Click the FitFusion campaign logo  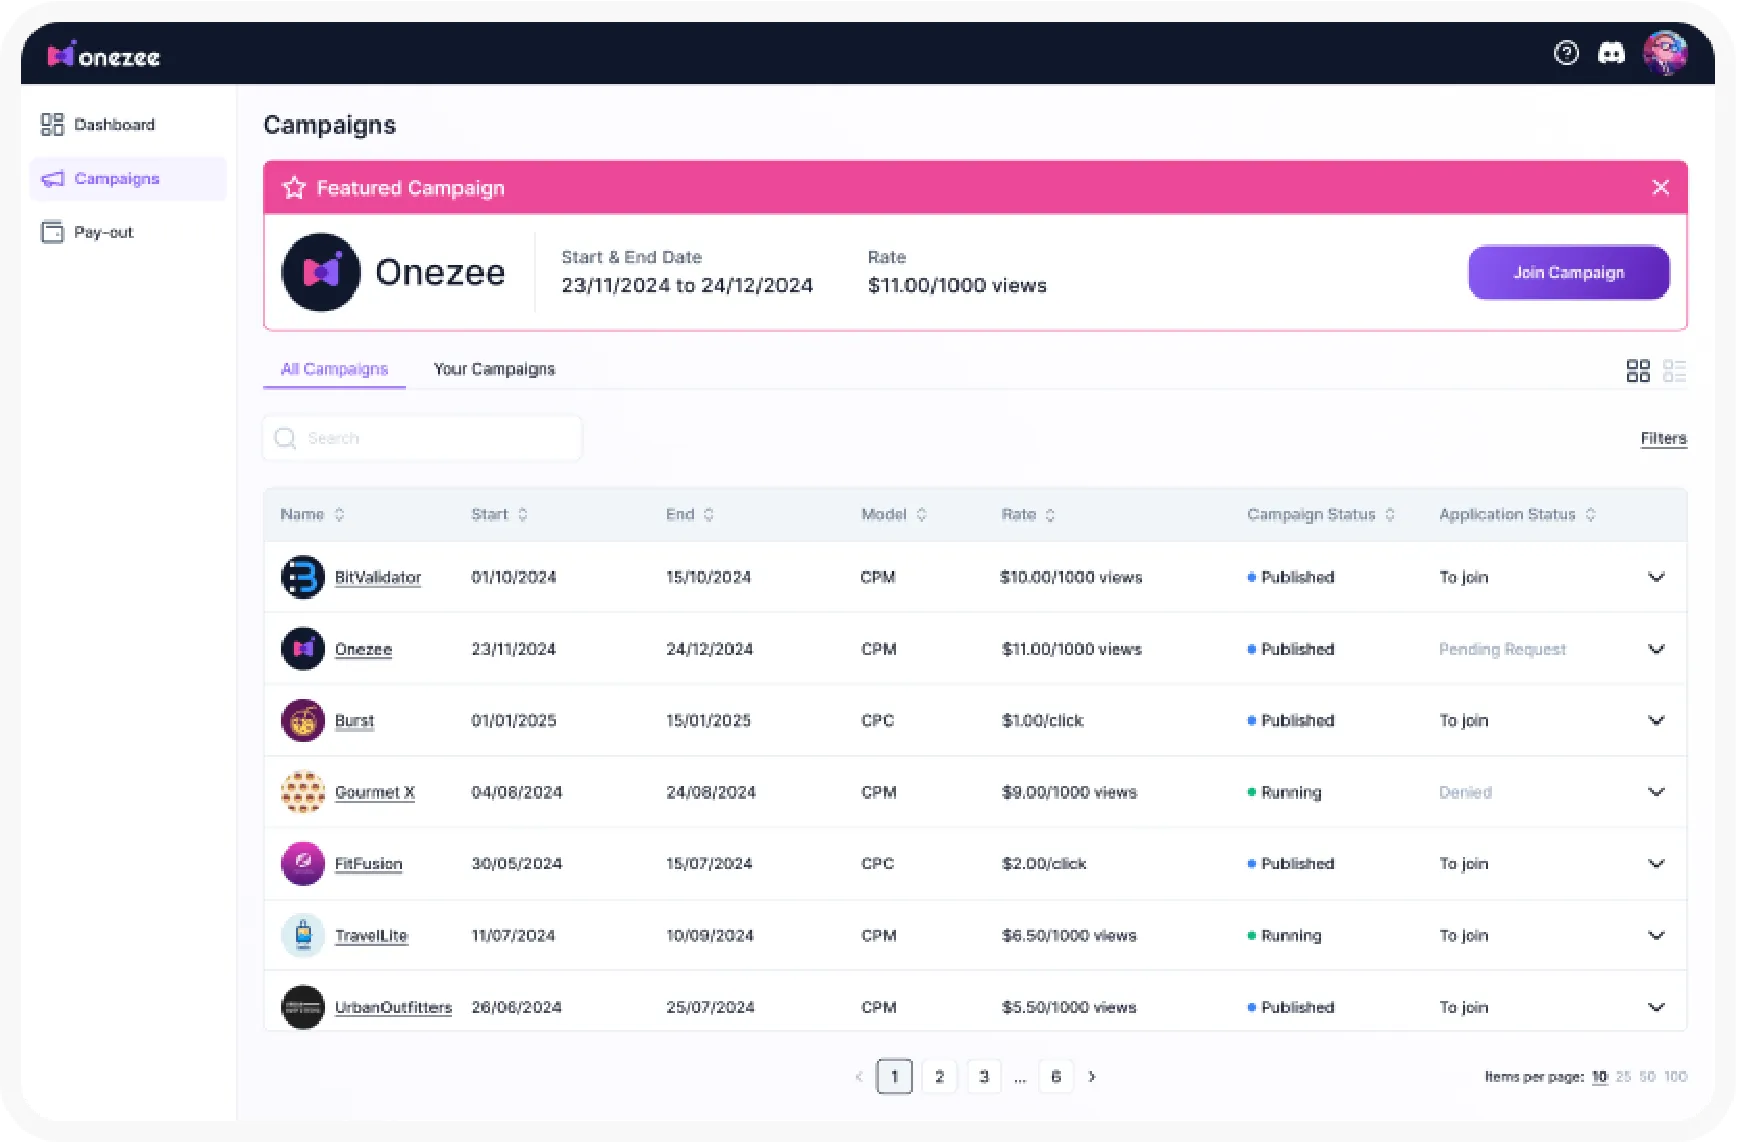tap(303, 863)
